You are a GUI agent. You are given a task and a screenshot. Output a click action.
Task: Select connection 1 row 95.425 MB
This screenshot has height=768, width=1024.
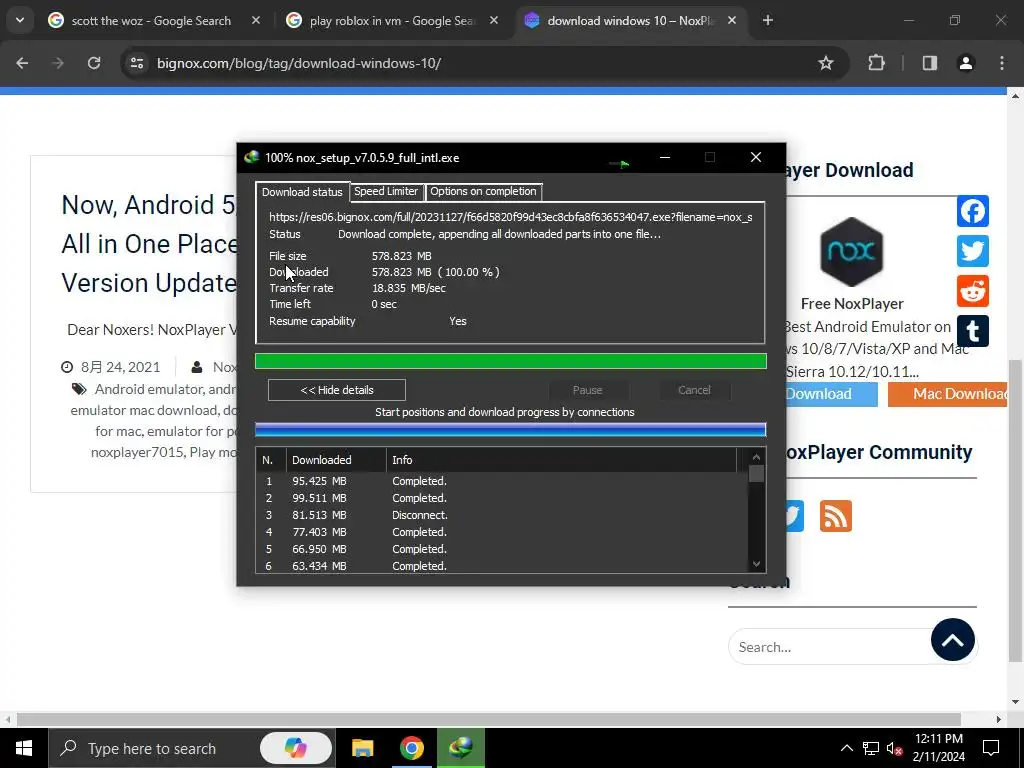point(502,481)
